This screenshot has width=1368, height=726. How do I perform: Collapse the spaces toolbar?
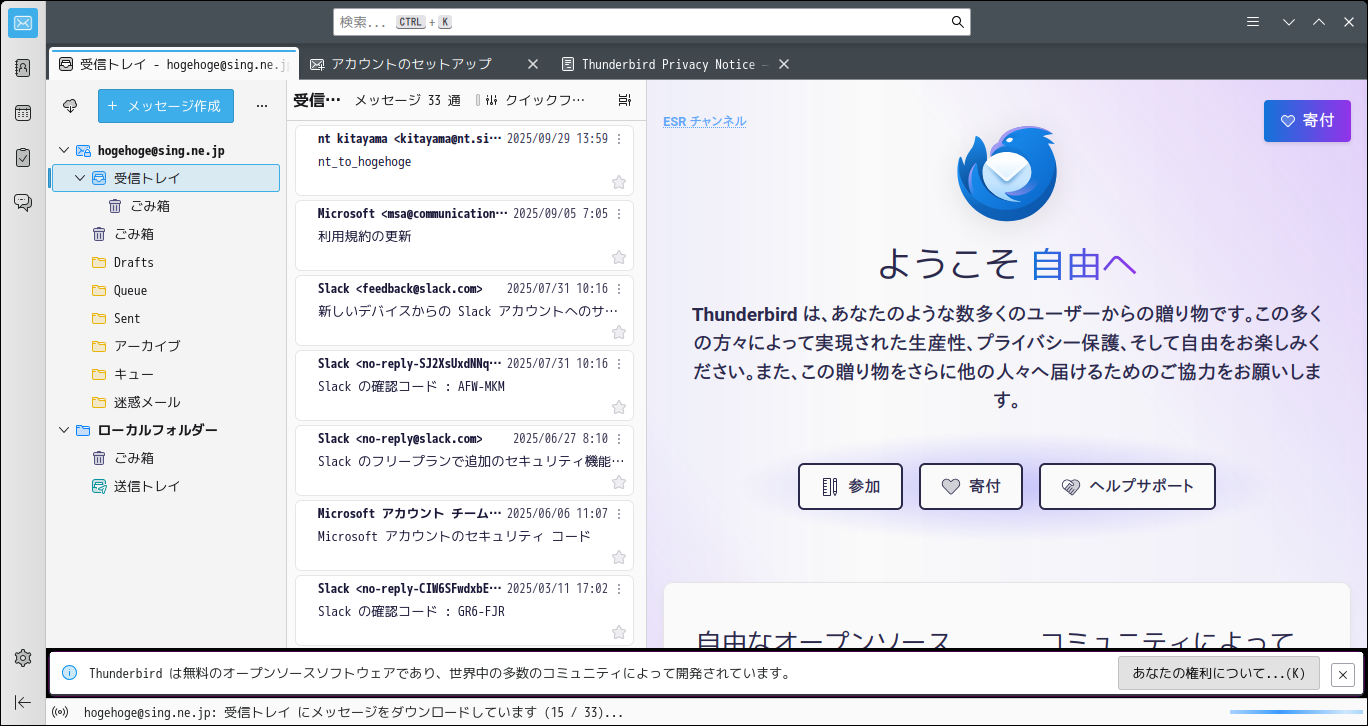pyautogui.click(x=23, y=701)
